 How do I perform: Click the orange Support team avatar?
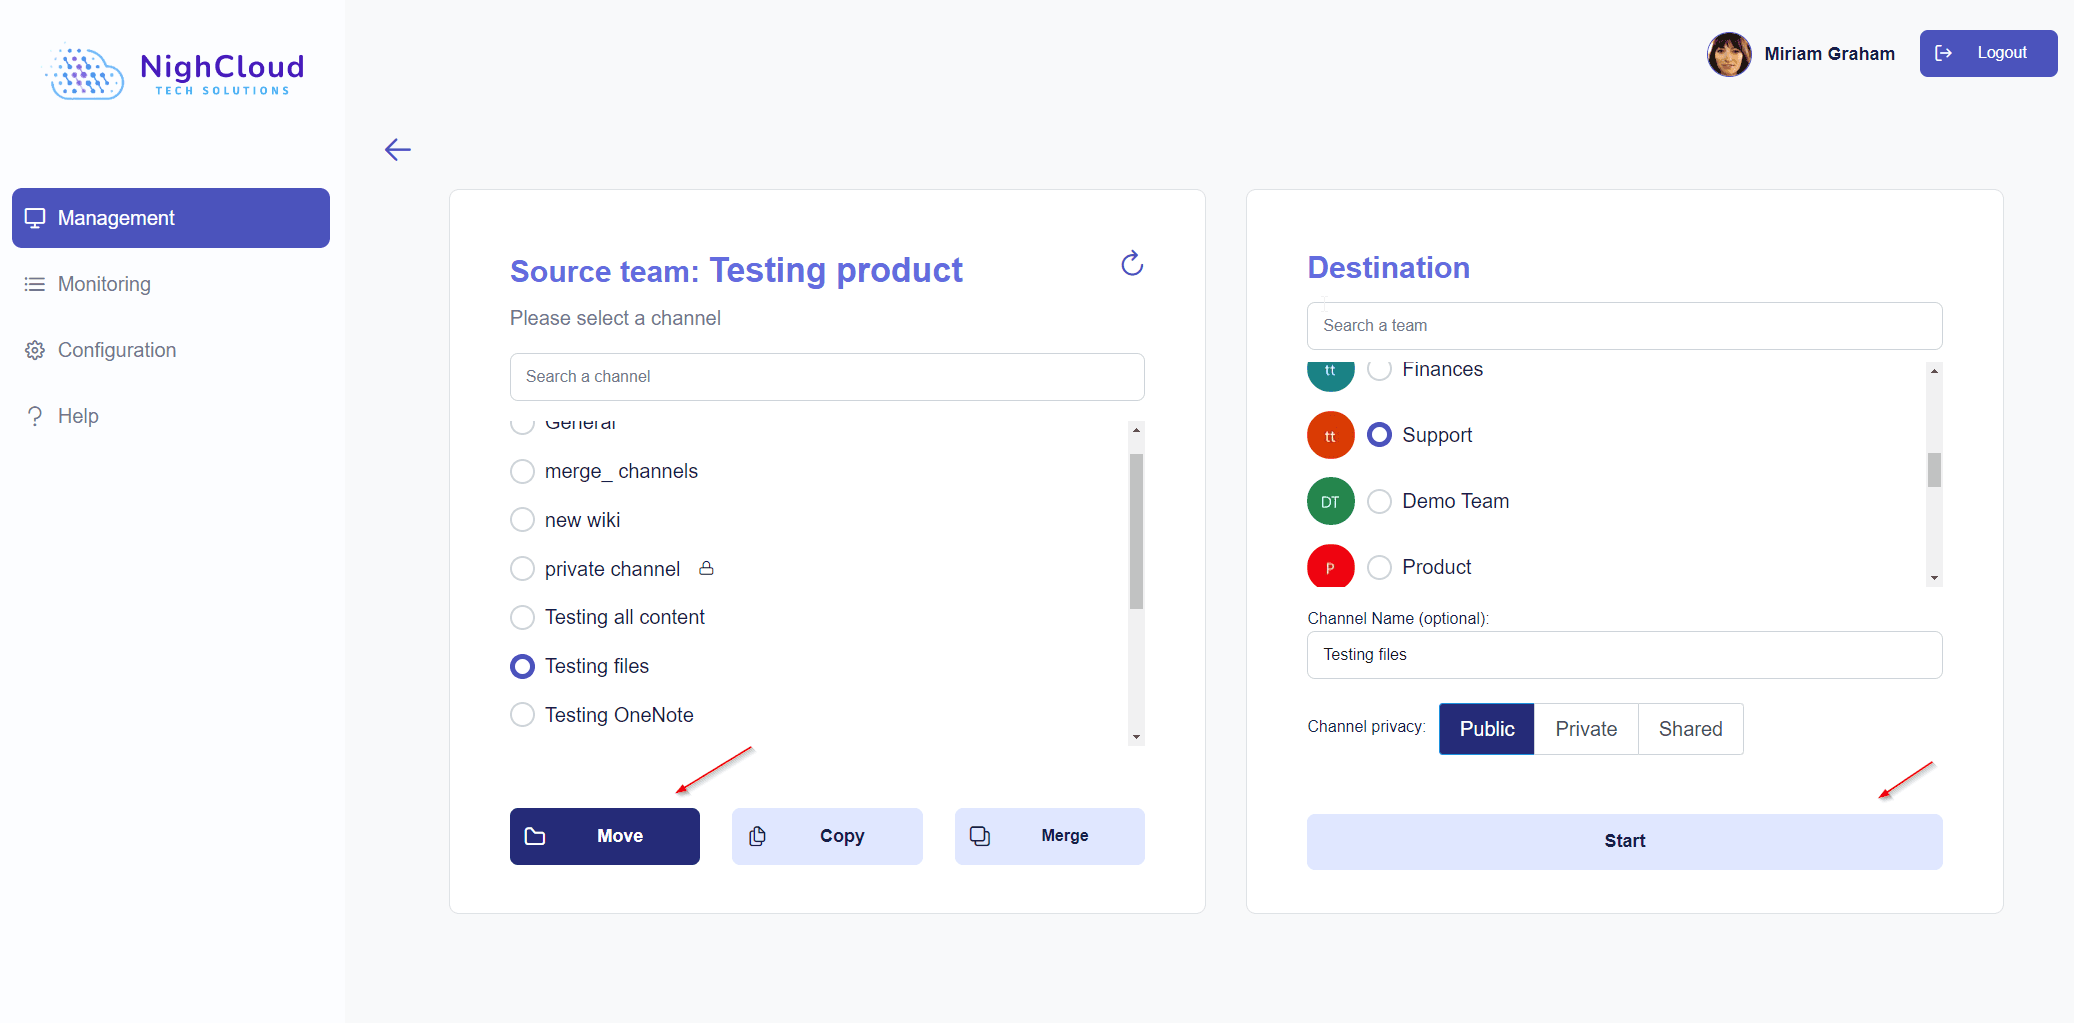pyautogui.click(x=1330, y=436)
